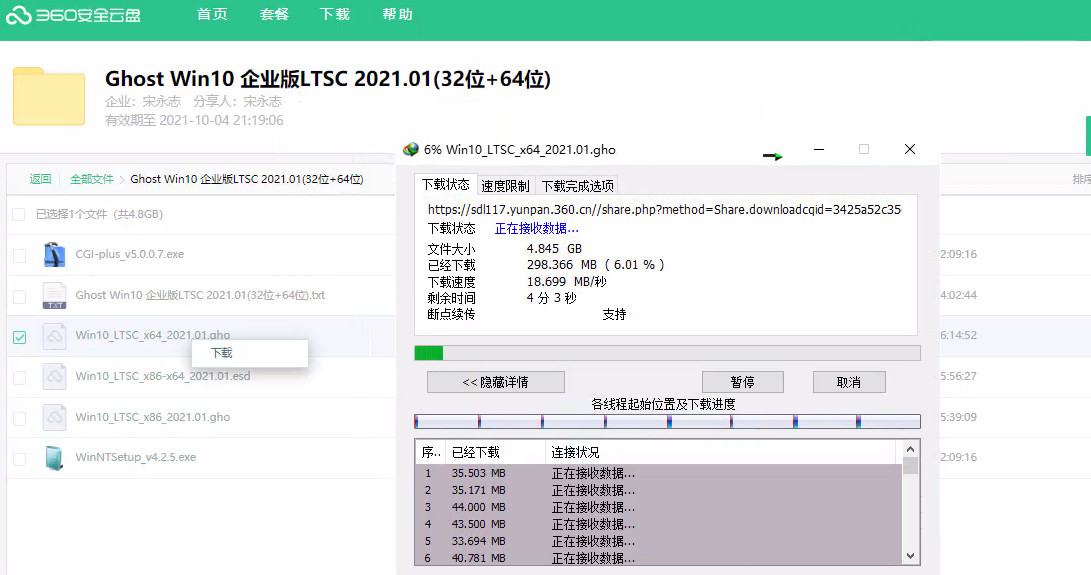Check the box for CGI-plus_v5.0.0.7.exe
This screenshot has height=575, width=1091.
(x=19, y=255)
